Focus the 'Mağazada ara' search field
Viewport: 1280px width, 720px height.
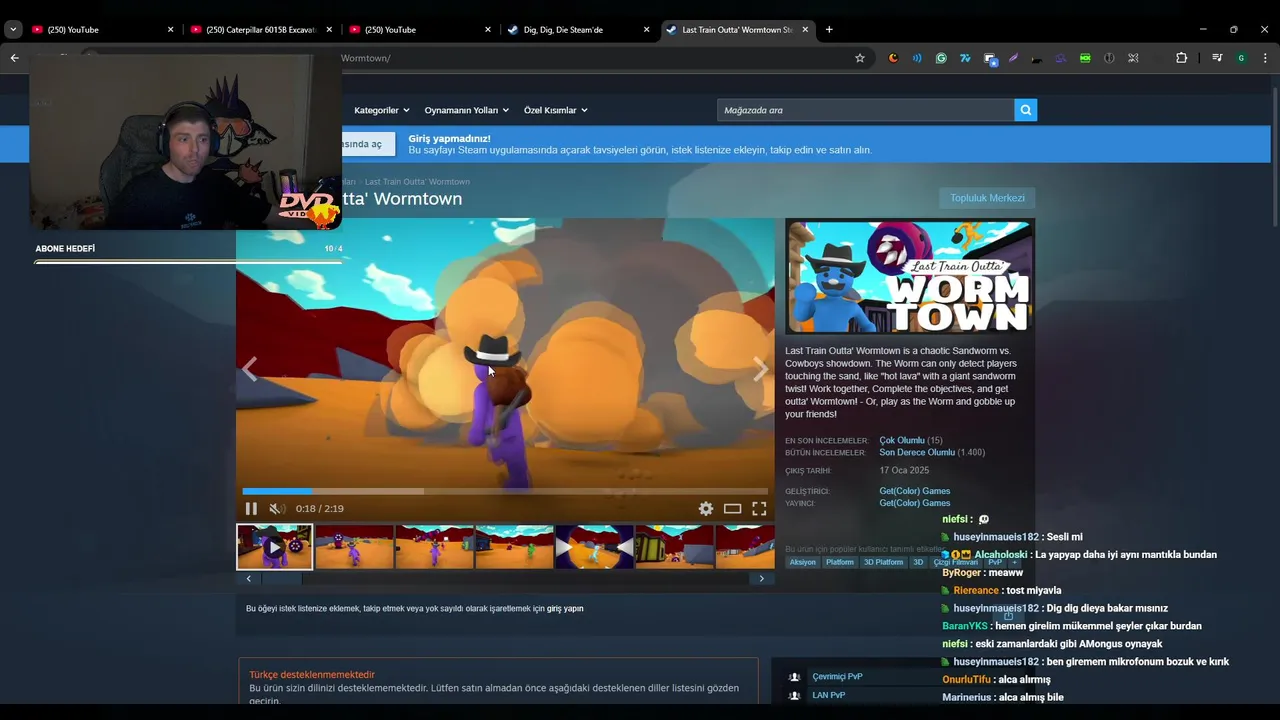click(866, 110)
